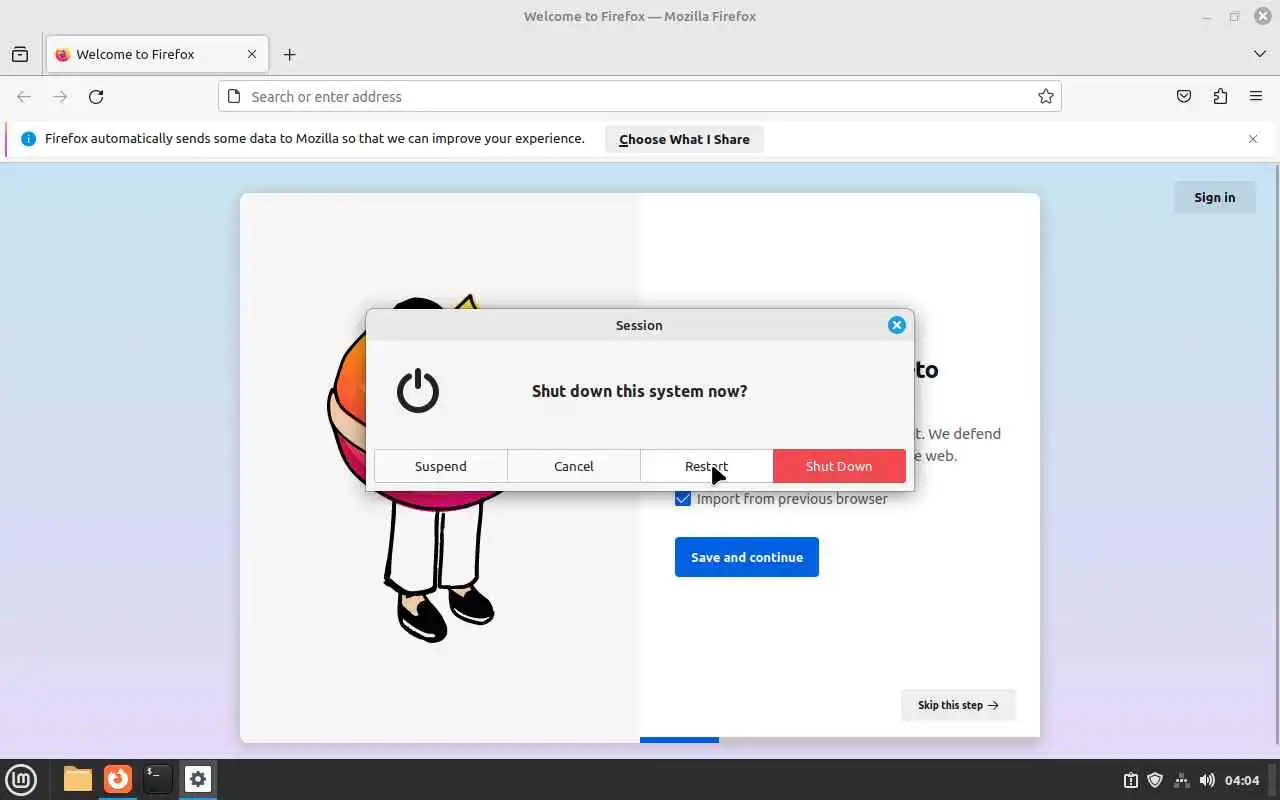Click the Firefox icon in taskbar
The width and height of the screenshot is (1280, 800).
[x=118, y=779]
